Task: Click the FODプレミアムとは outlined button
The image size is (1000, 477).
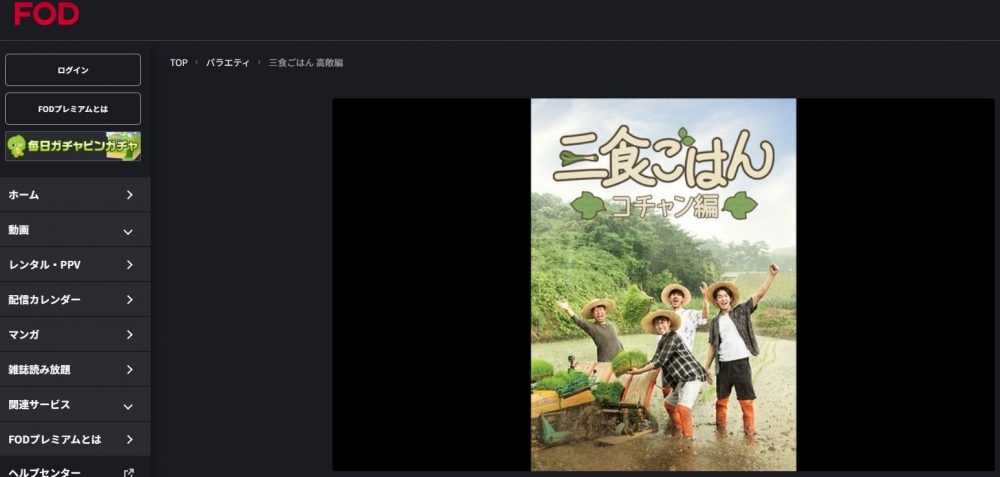Action: click(x=73, y=108)
